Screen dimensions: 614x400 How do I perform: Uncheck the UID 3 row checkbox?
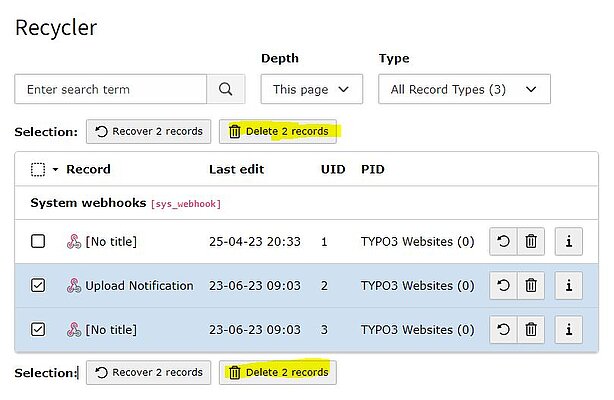click(x=38, y=329)
